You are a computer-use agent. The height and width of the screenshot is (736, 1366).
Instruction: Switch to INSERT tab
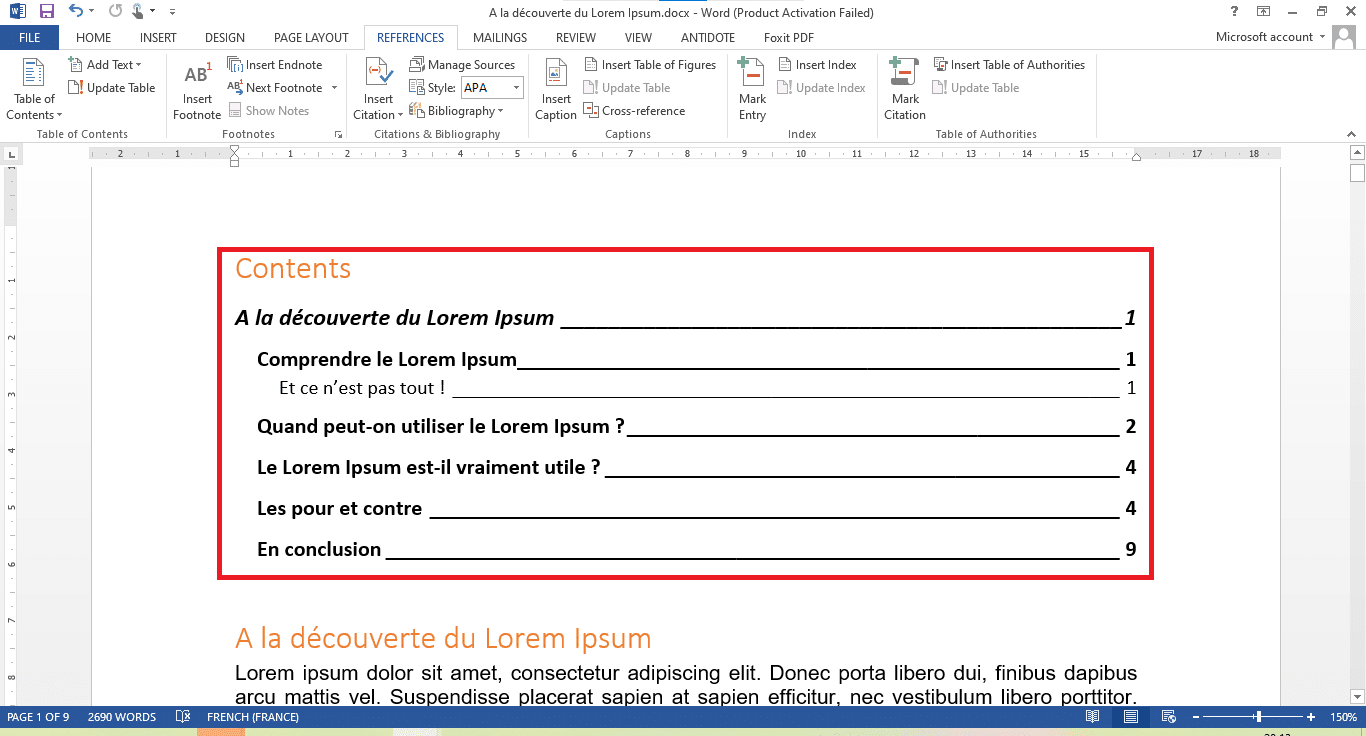pyautogui.click(x=158, y=38)
